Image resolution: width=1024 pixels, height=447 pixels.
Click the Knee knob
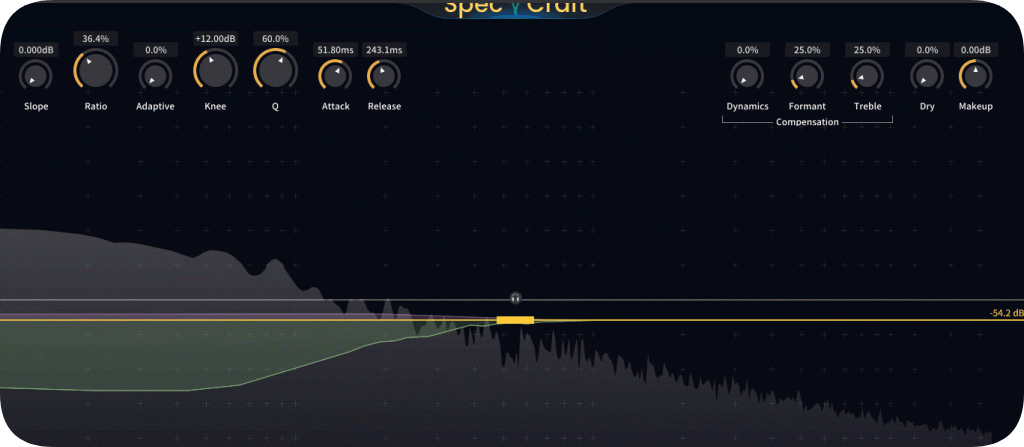(x=216, y=69)
